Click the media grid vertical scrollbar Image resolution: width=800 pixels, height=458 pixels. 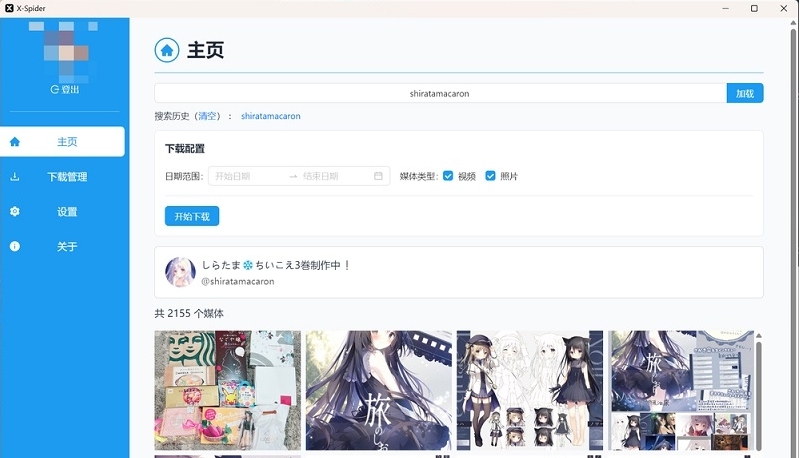tap(759, 396)
